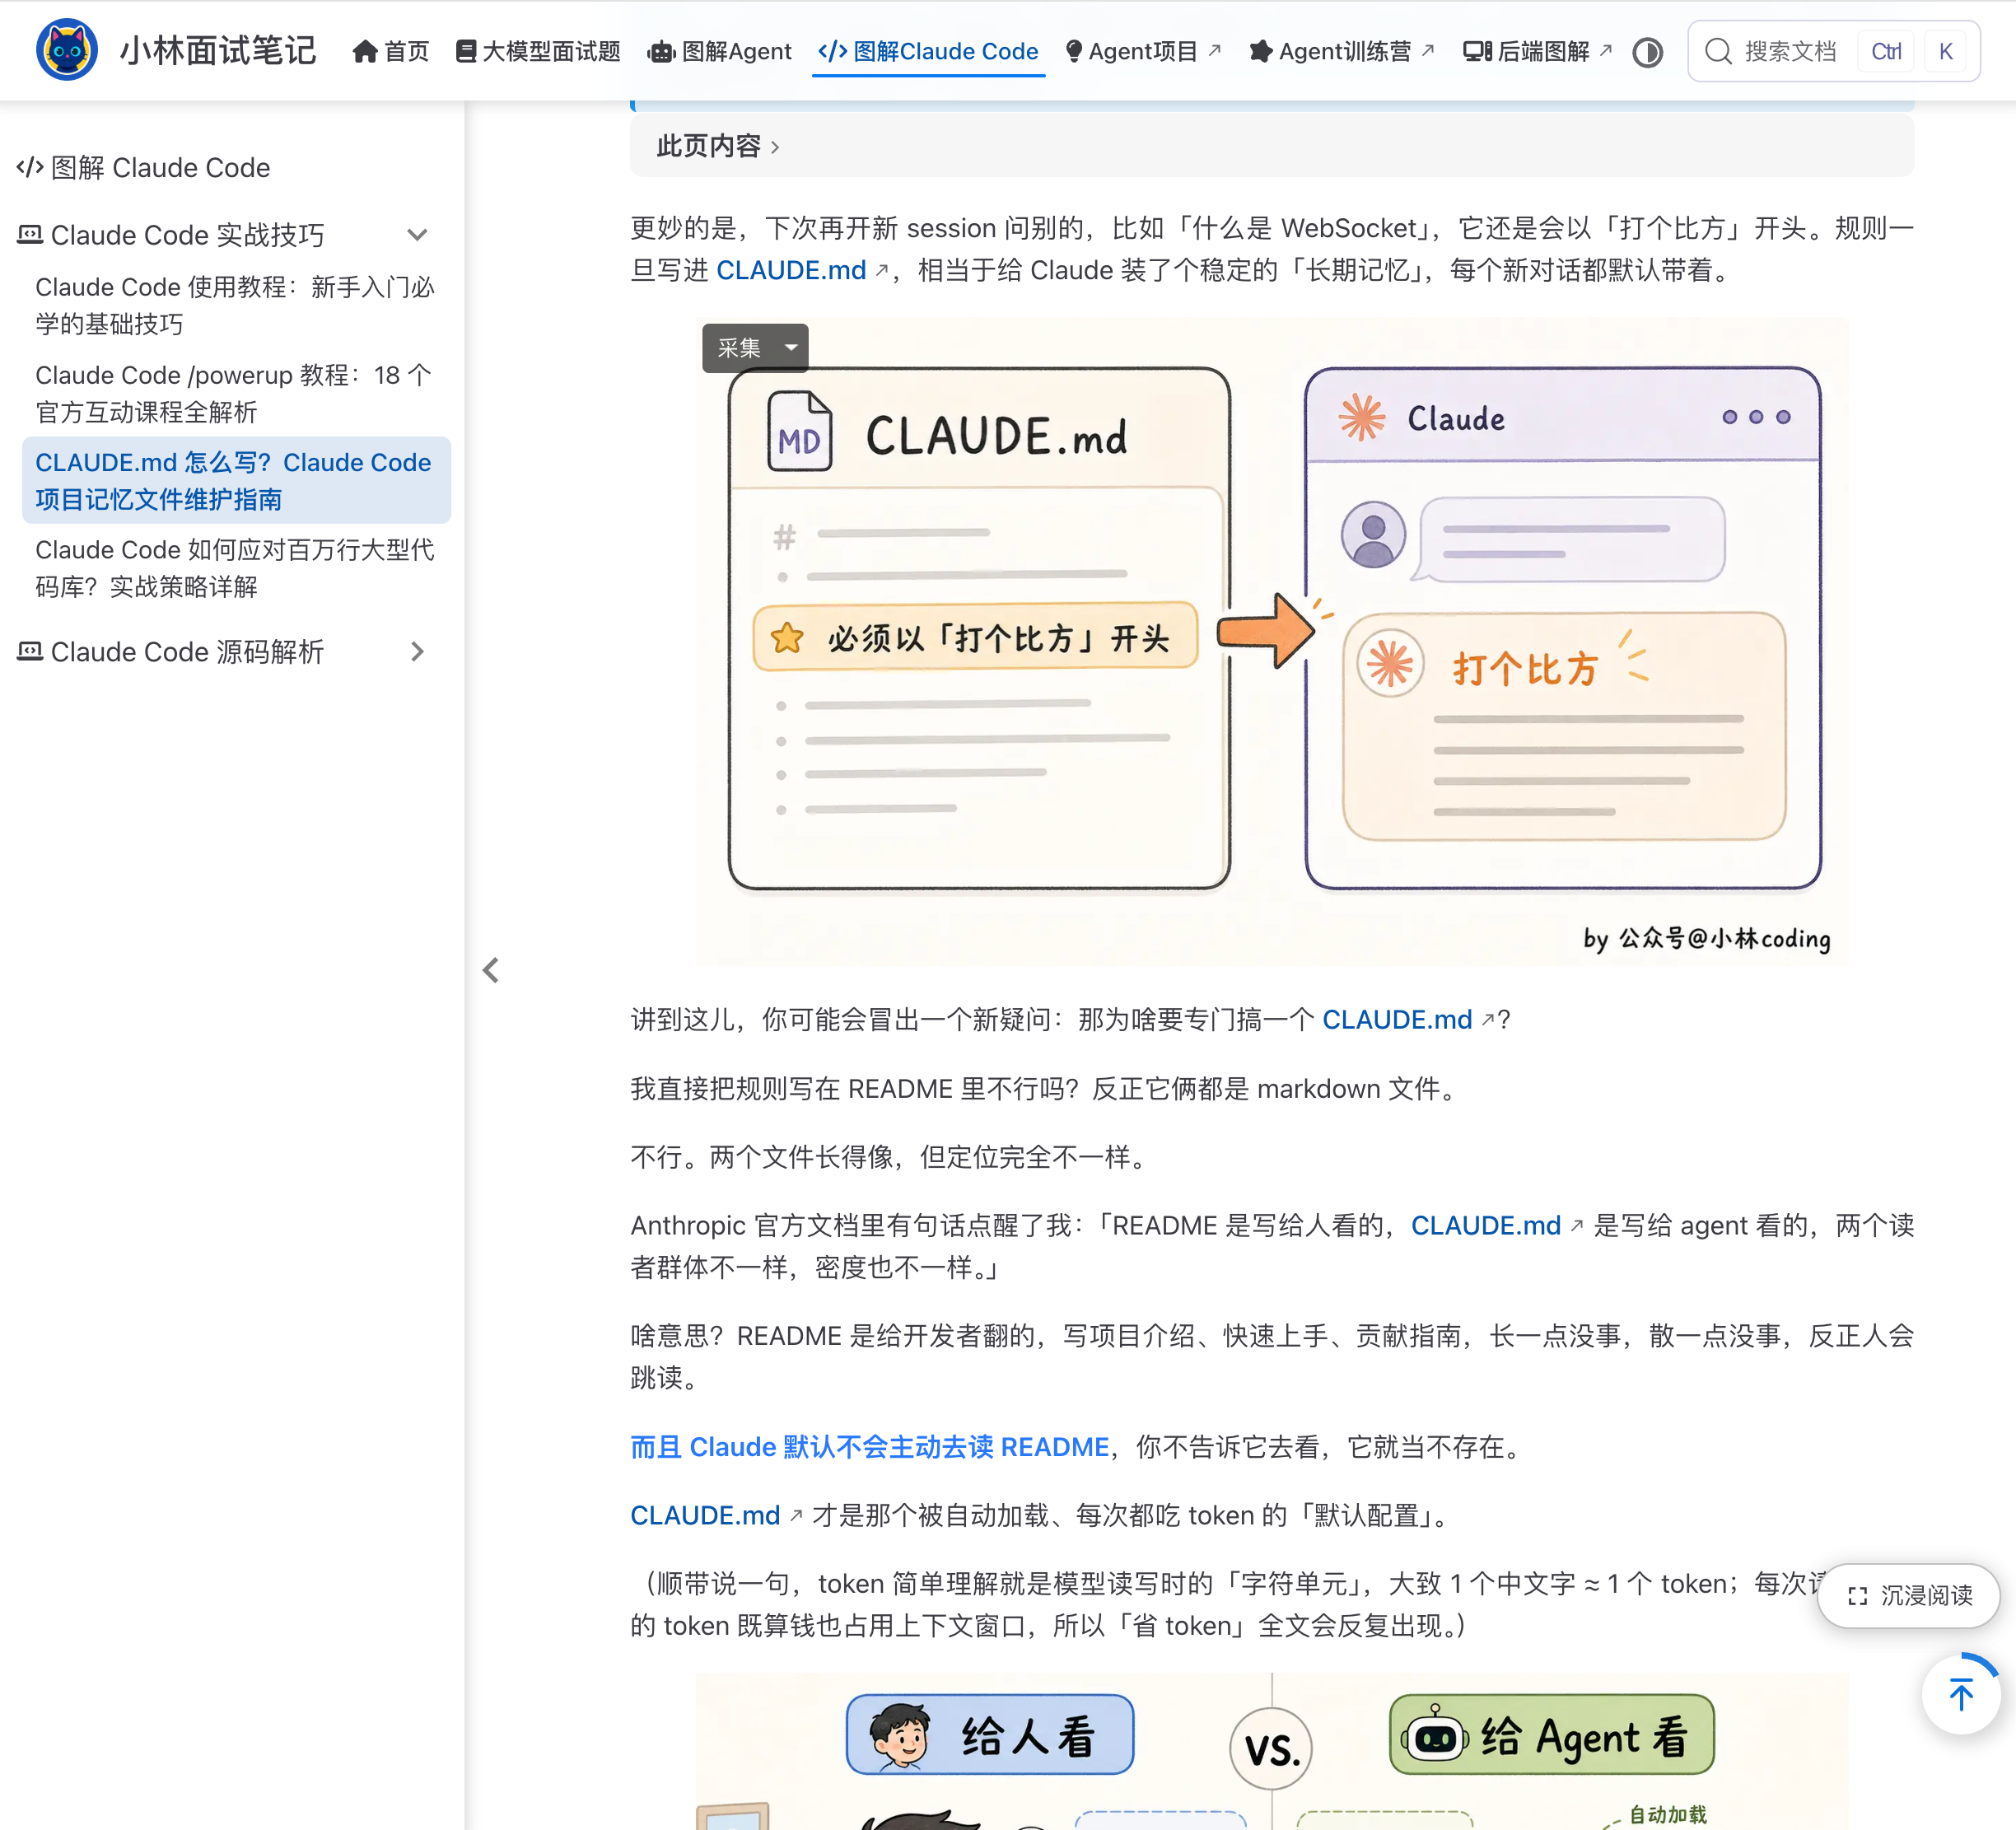Viewport: 2016px width, 1830px height.
Task: Toggle the dark/light theme icon
Action: pyautogui.click(x=1647, y=51)
